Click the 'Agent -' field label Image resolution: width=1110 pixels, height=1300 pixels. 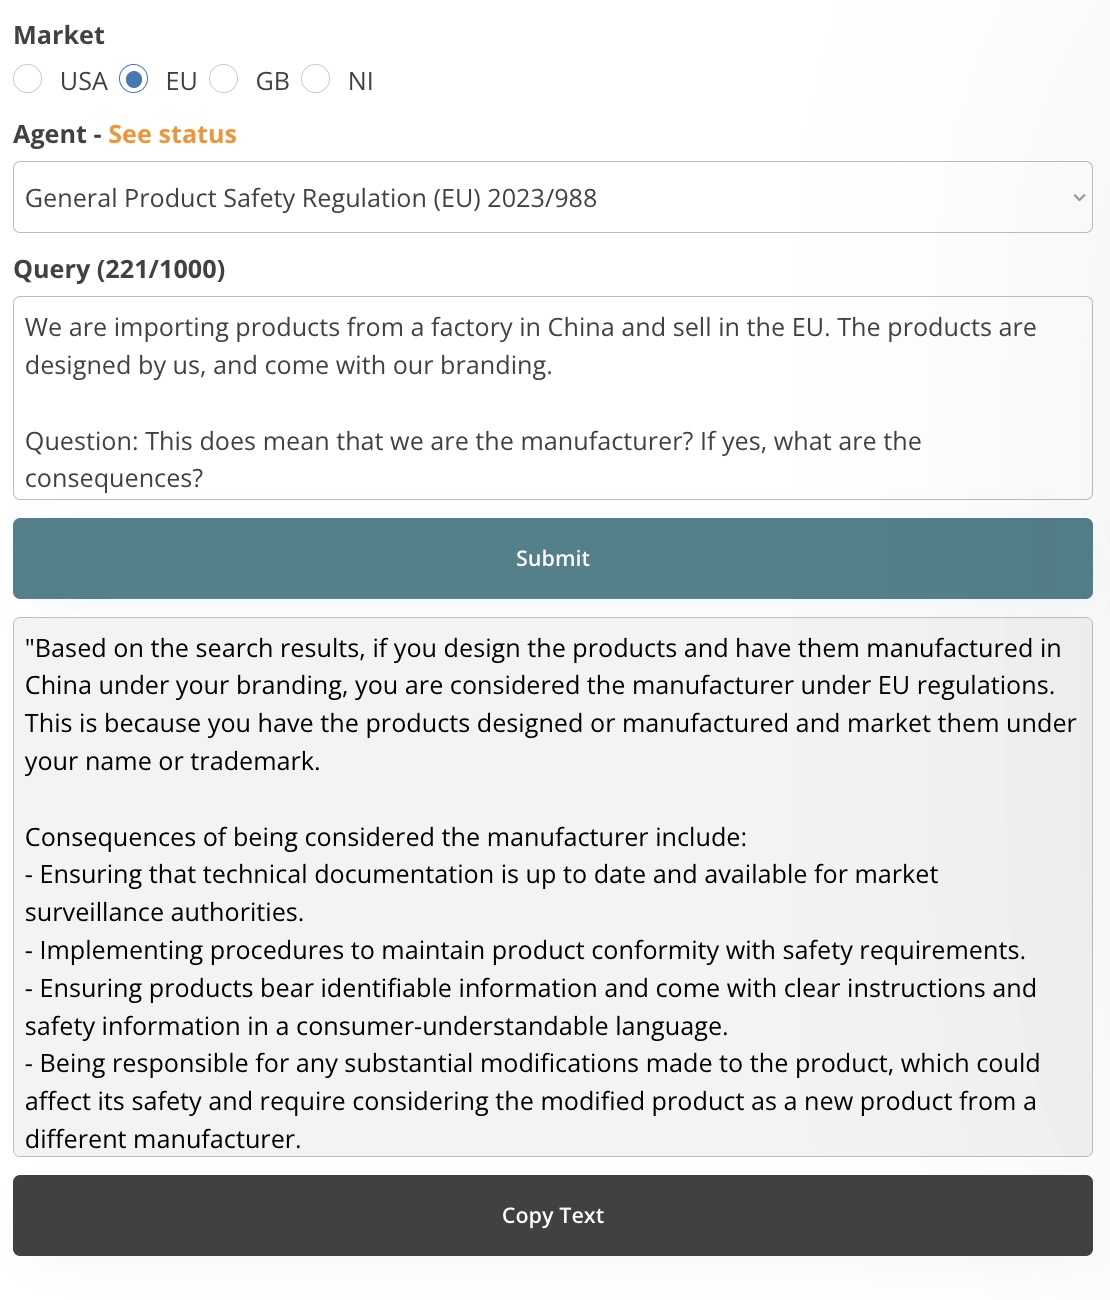pyautogui.click(x=57, y=134)
